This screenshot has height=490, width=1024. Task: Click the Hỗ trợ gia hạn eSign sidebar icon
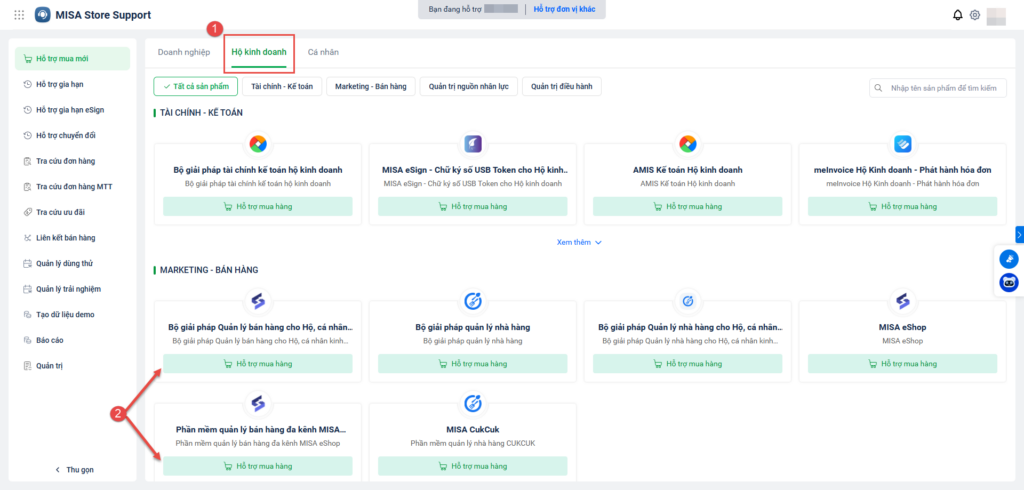click(27, 110)
